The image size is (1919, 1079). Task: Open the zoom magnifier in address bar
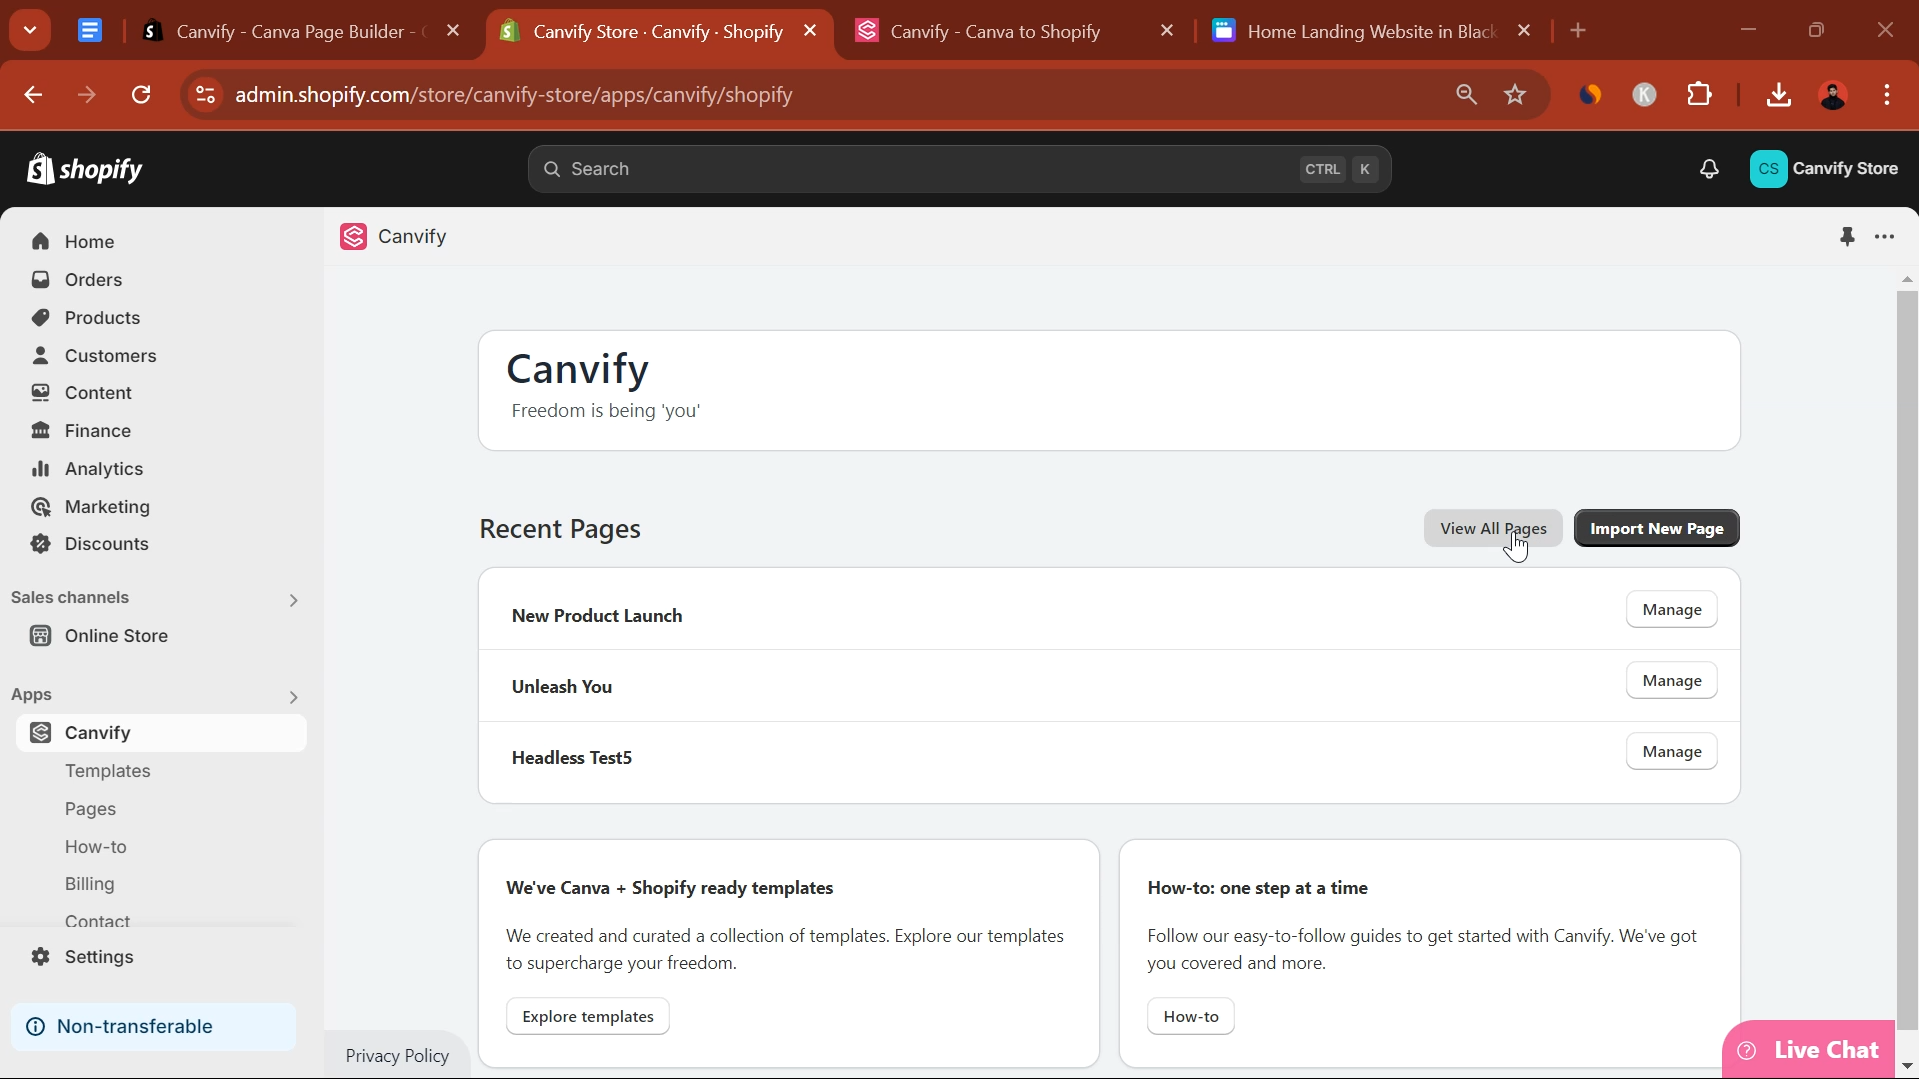coord(1466,95)
